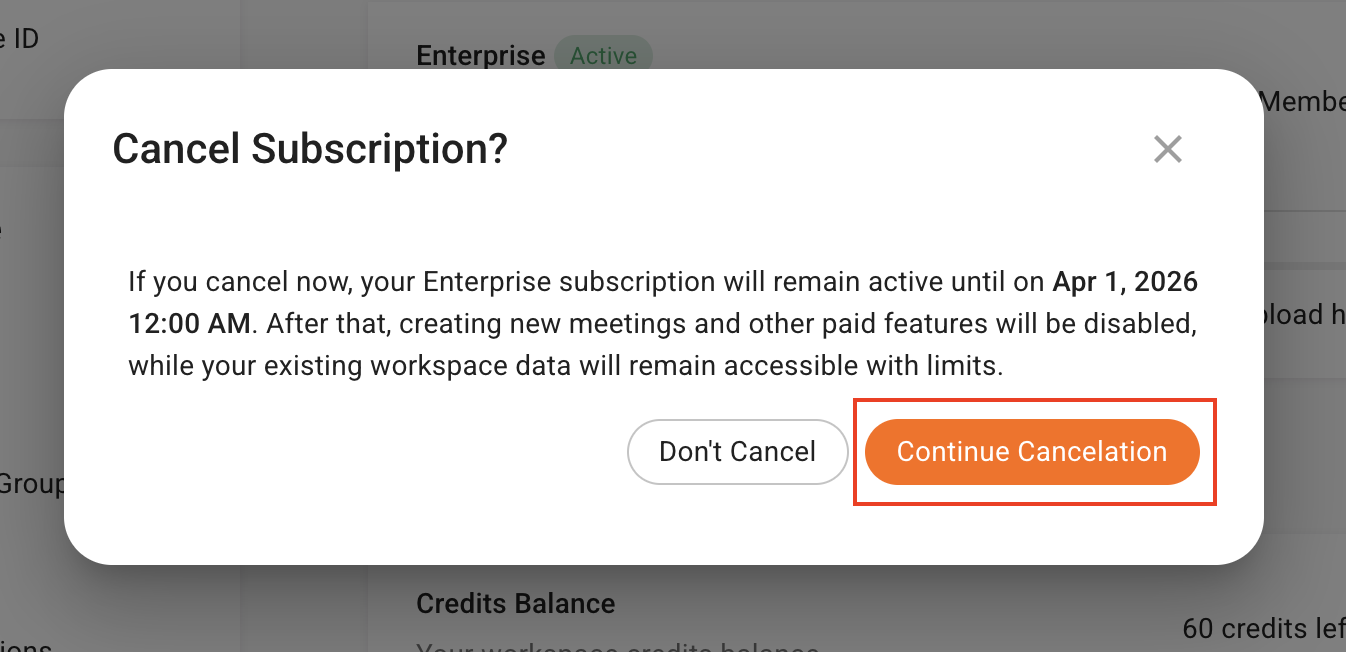Viewport: 1346px width, 652px height.
Task: Select the Enterprise plan heading
Action: pos(481,56)
